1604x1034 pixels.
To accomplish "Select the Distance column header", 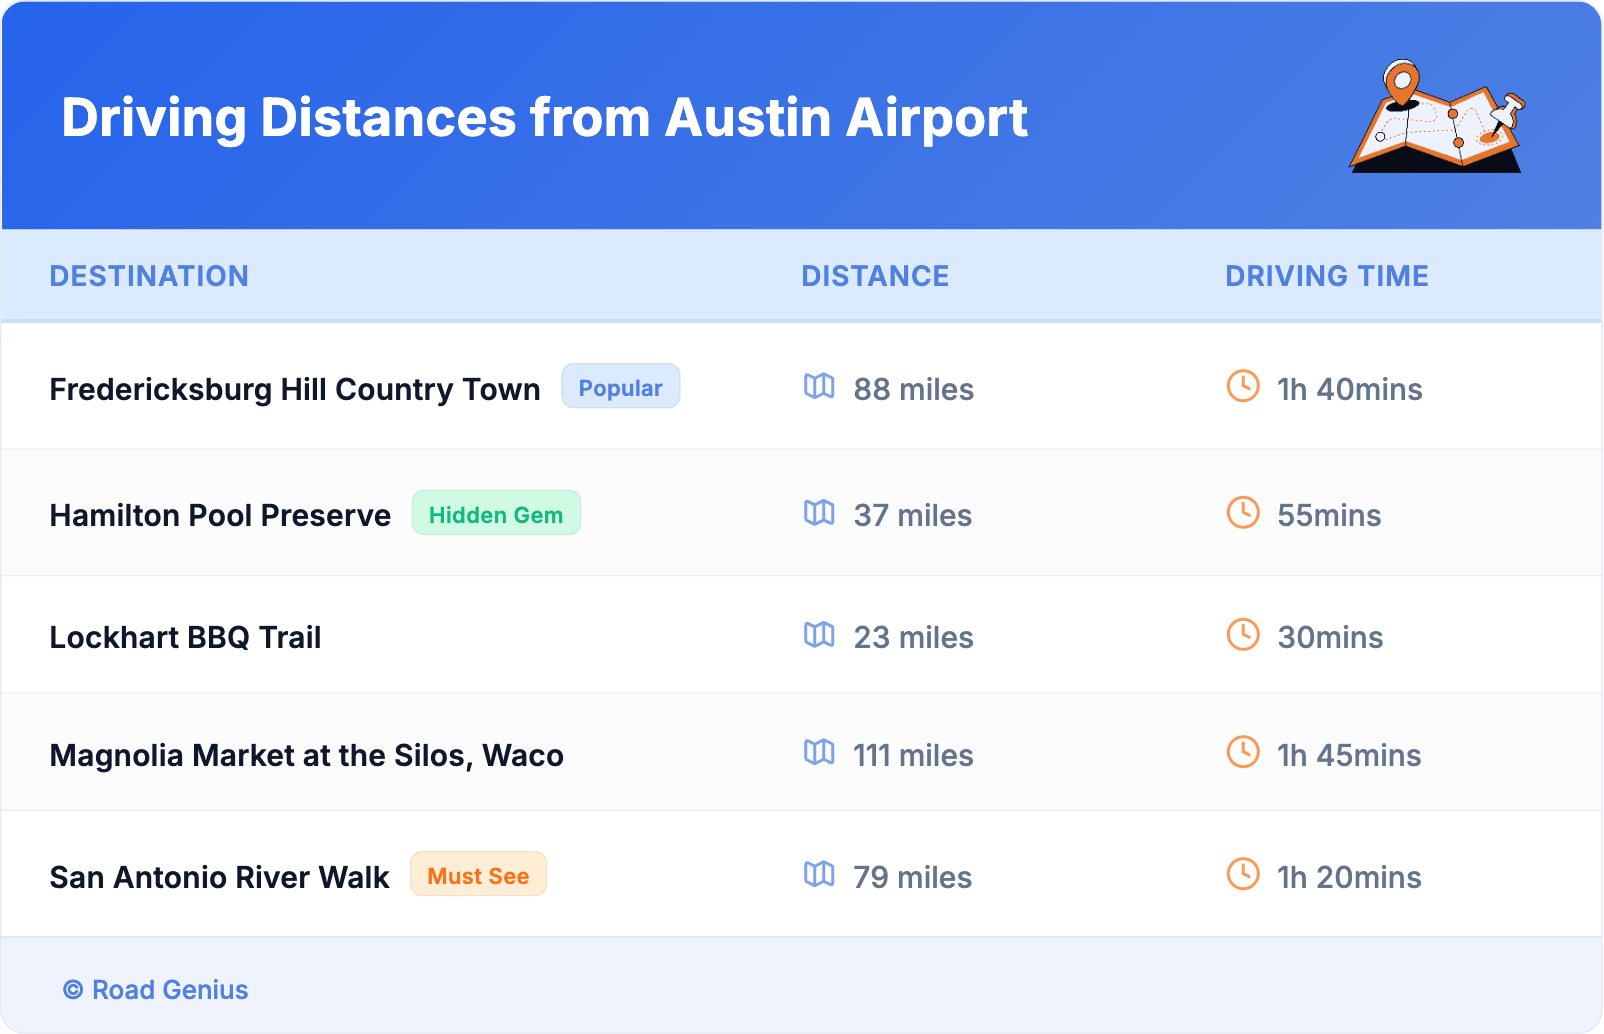I will (875, 276).
